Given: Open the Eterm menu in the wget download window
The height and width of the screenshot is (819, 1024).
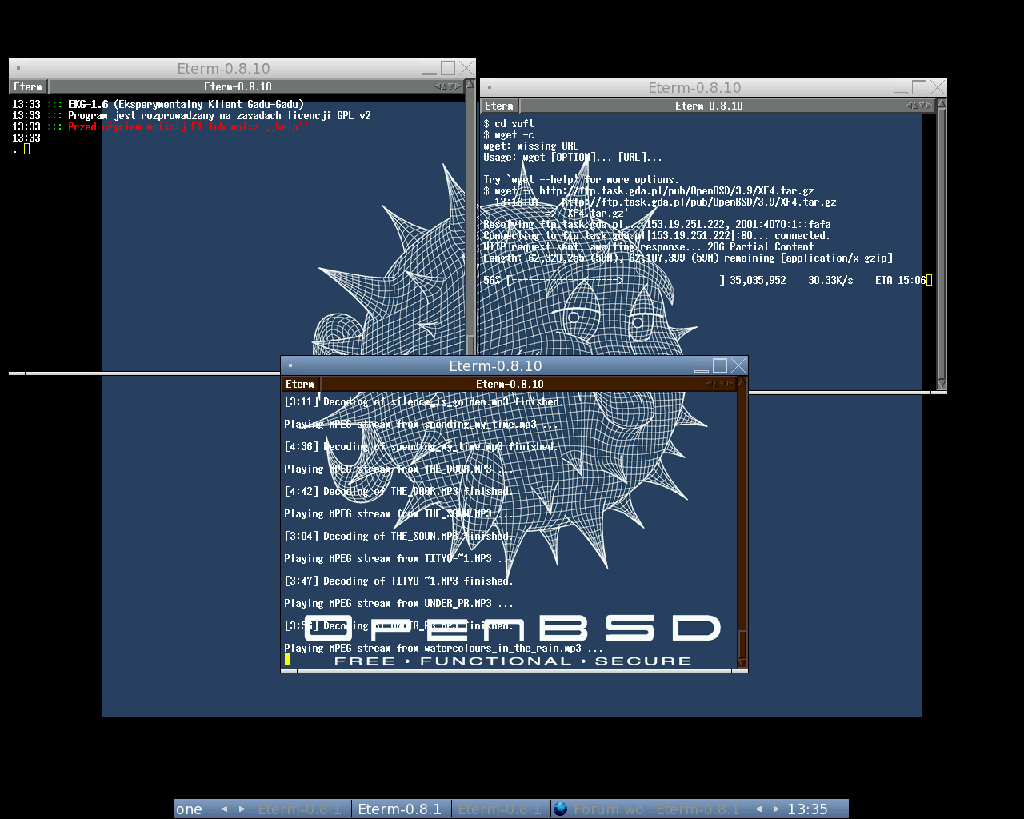Looking at the screenshot, I should click(x=499, y=105).
